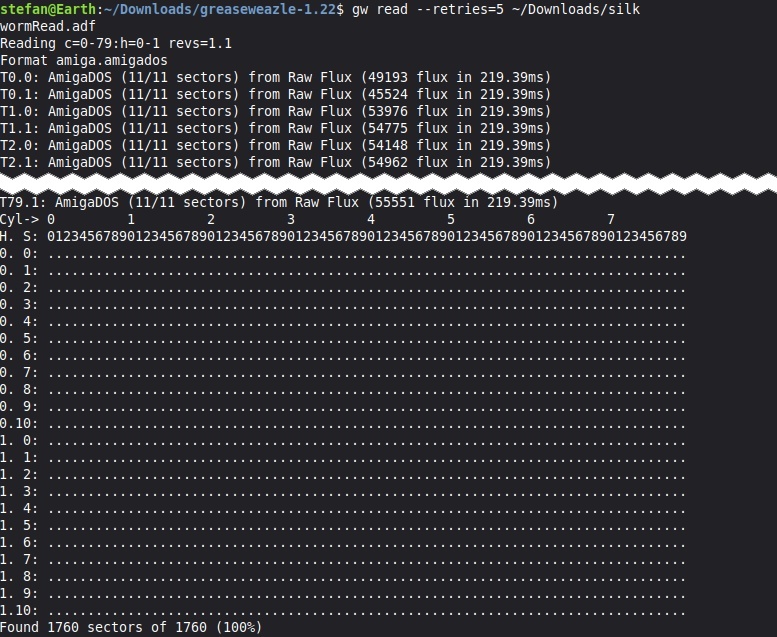Click the prompt text "stefan@Earth"
Image resolution: width=777 pixels, height=637 pixels.
[x=48, y=9]
